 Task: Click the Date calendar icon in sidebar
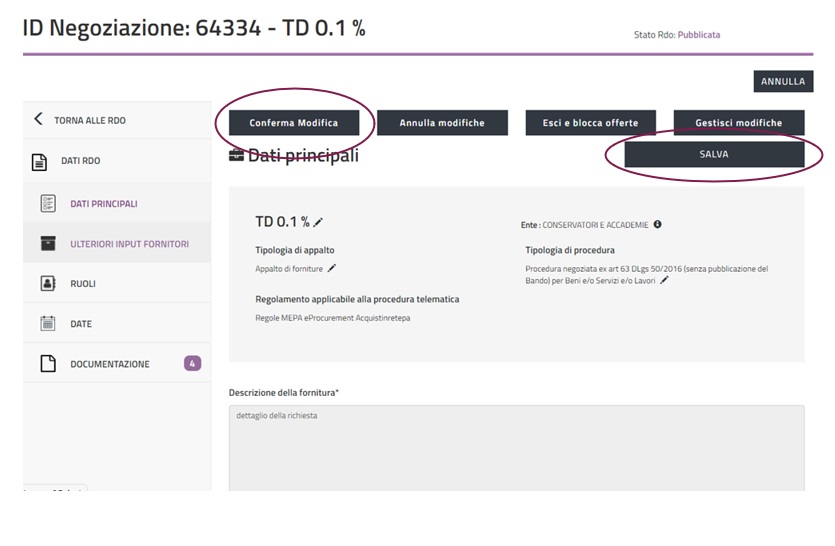(x=47, y=324)
